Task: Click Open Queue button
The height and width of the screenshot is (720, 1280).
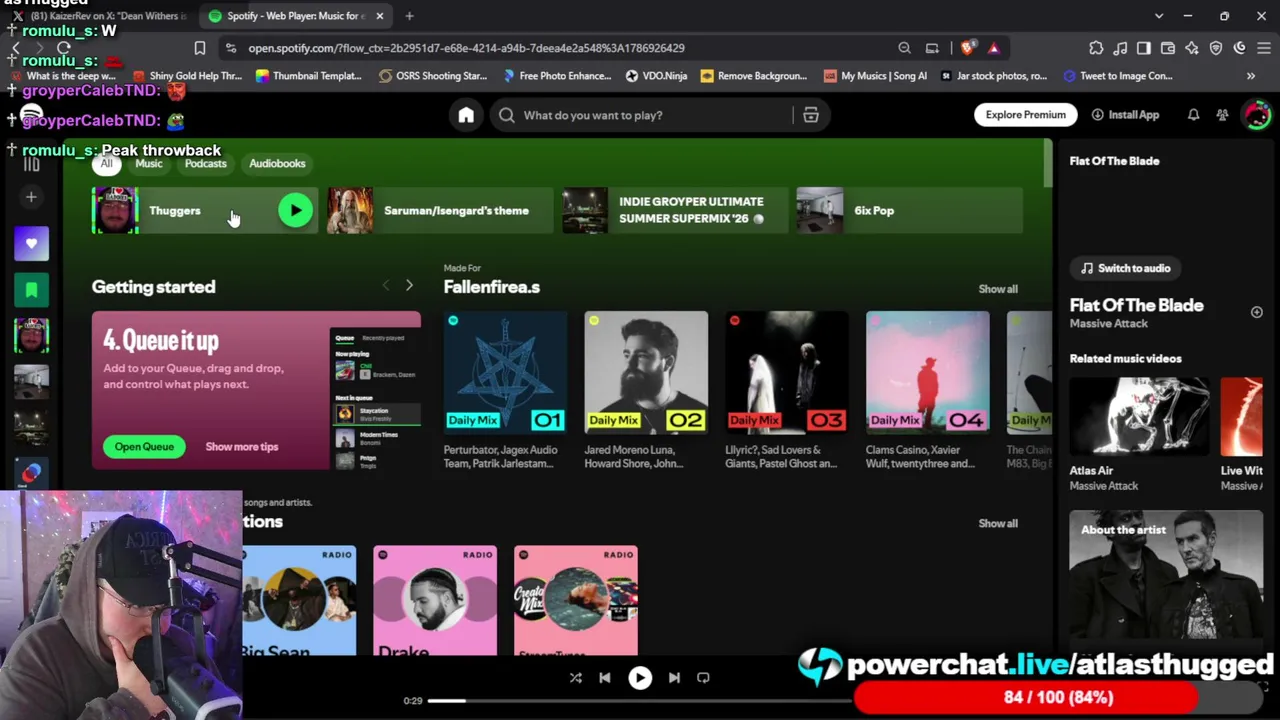Action: tap(144, 447)
